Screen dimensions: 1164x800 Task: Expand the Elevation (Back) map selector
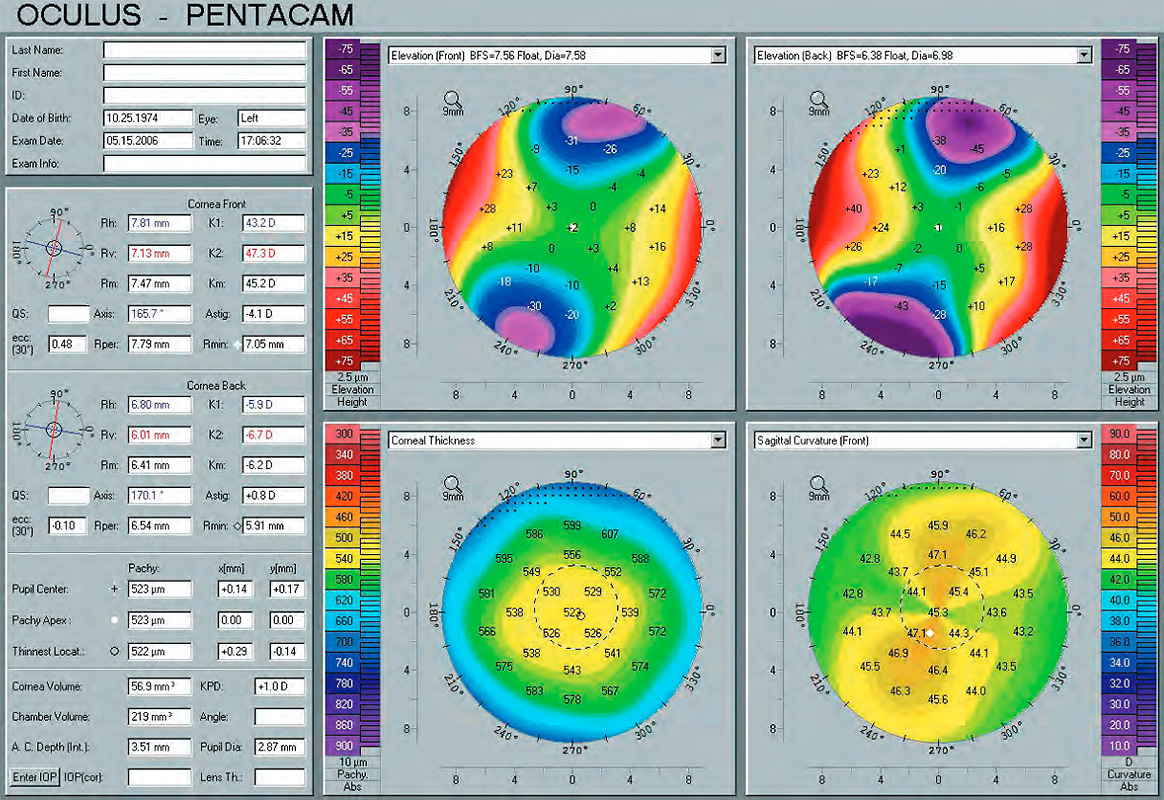(1083, 56)
